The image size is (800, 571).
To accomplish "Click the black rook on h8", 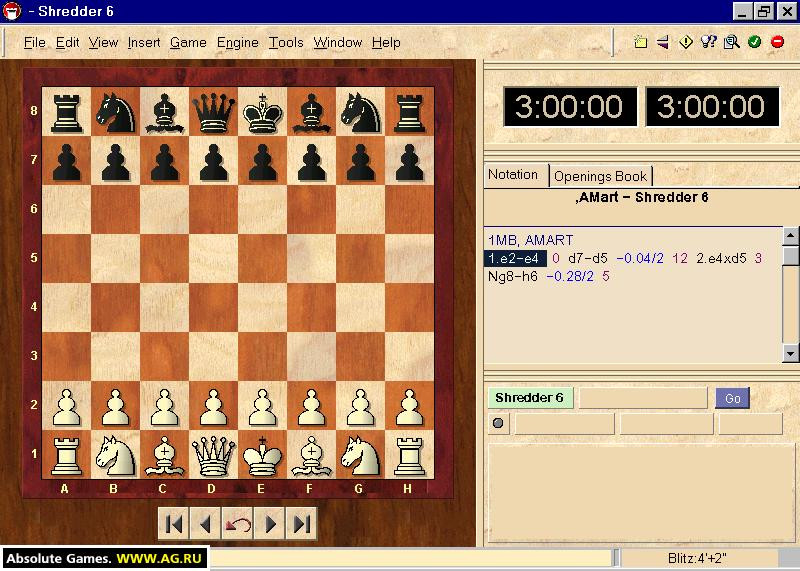I will (409, 112).
